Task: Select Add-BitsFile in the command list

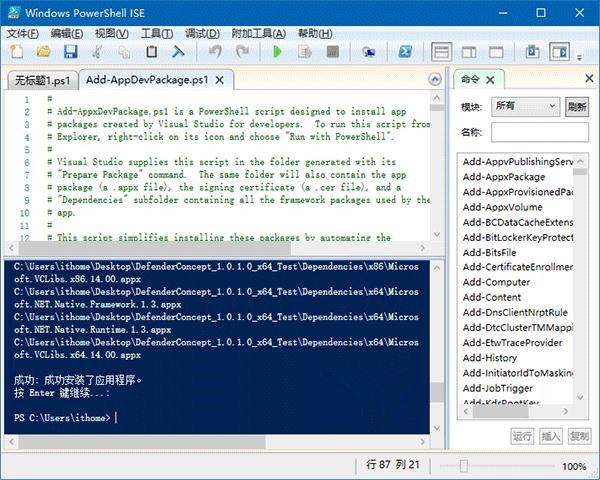Action: point(489,253)
